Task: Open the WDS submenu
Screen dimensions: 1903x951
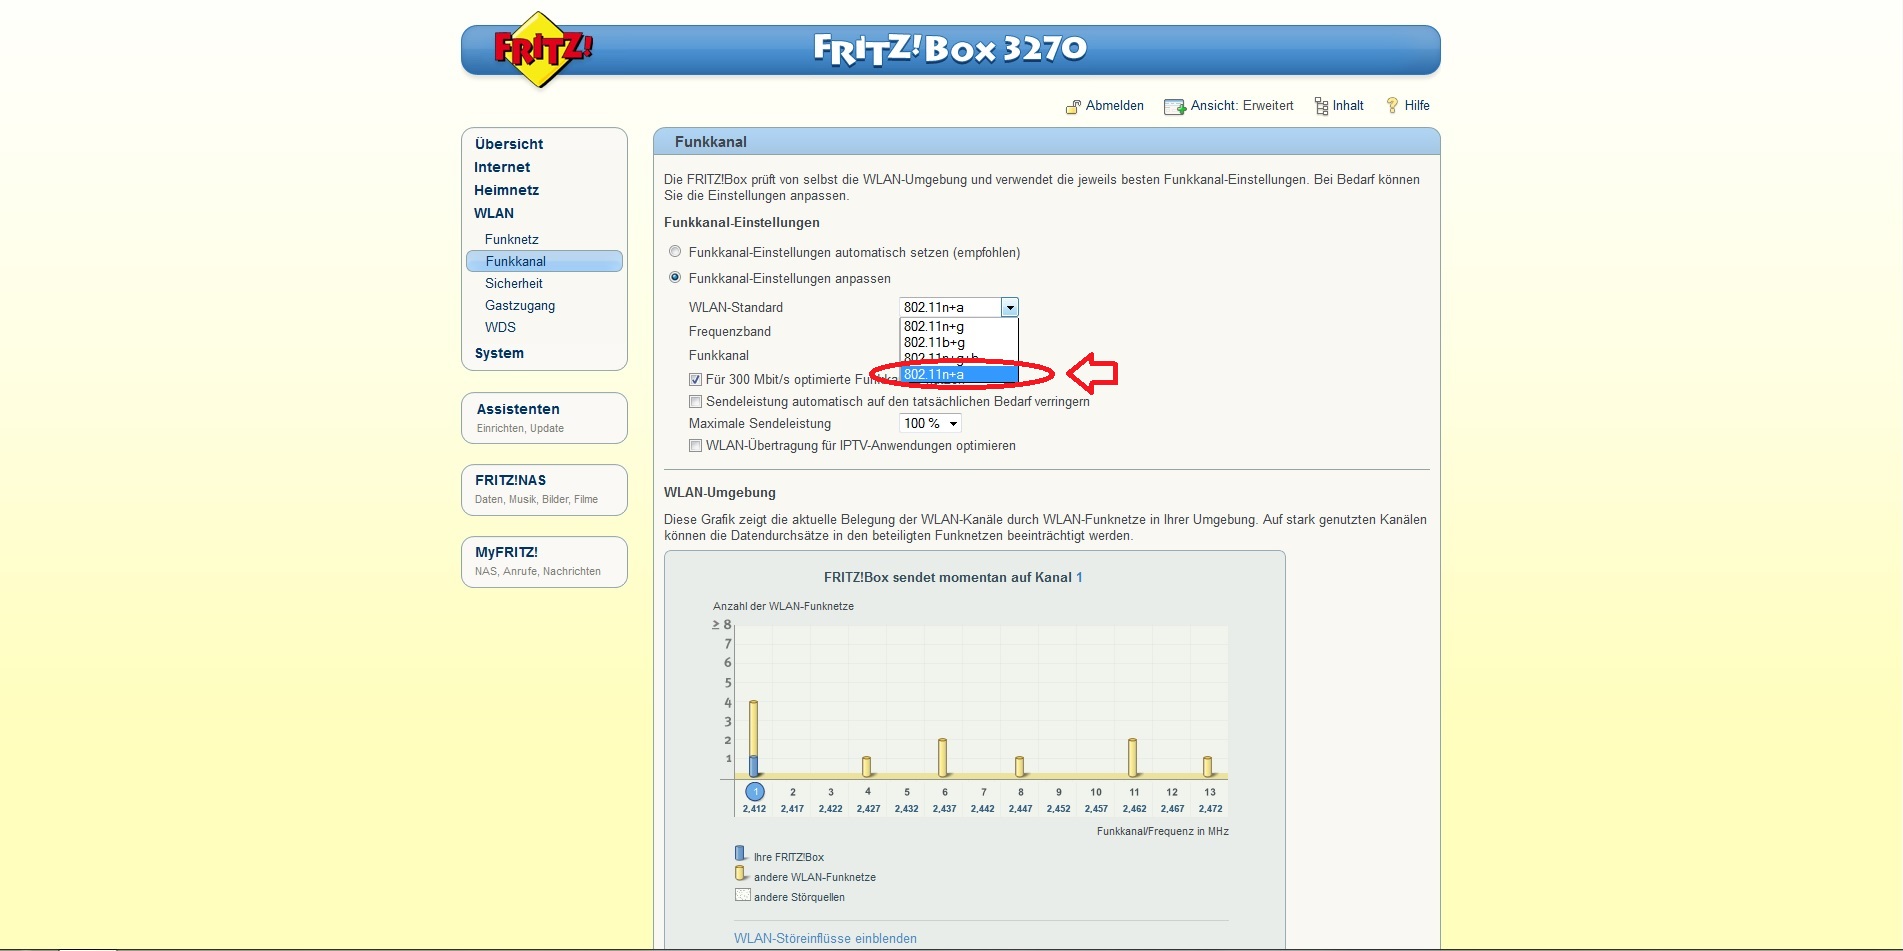Action: coord(500,327)
